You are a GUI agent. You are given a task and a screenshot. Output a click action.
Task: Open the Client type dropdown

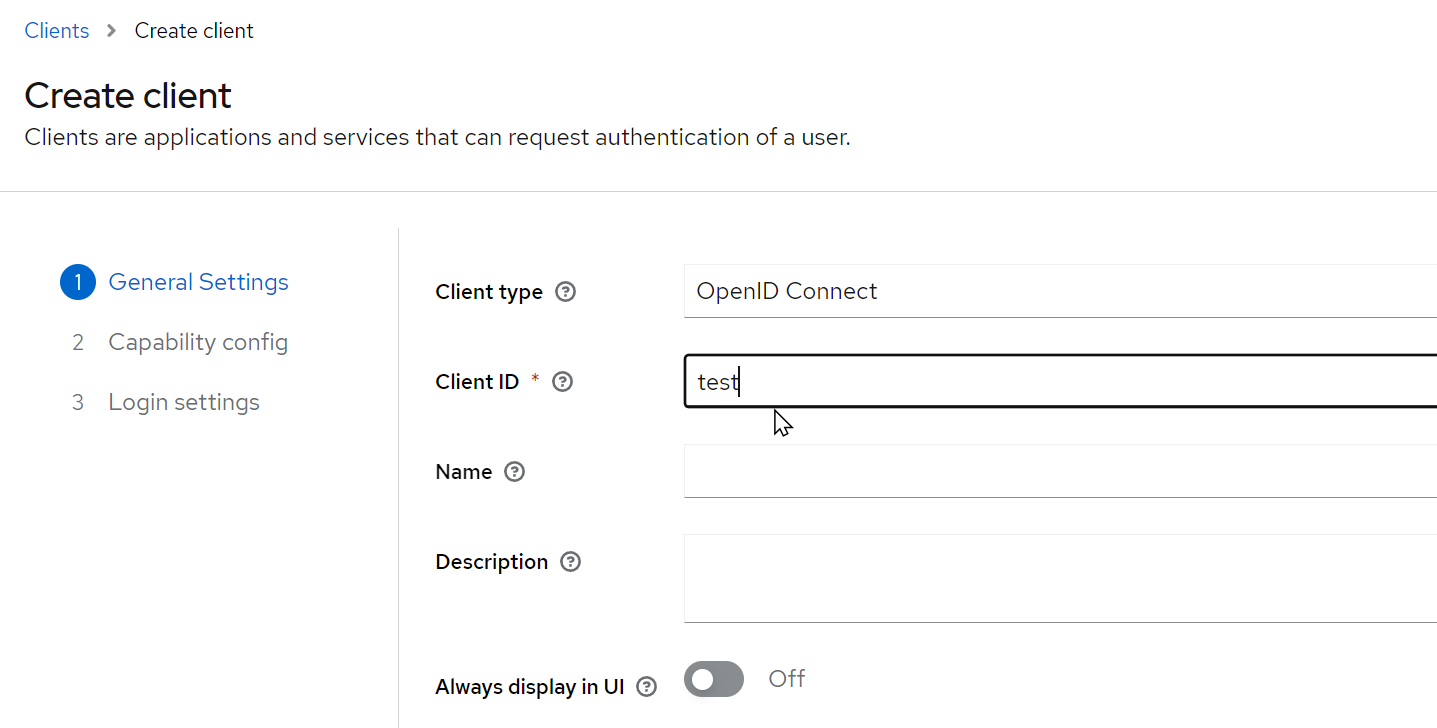1060,291
